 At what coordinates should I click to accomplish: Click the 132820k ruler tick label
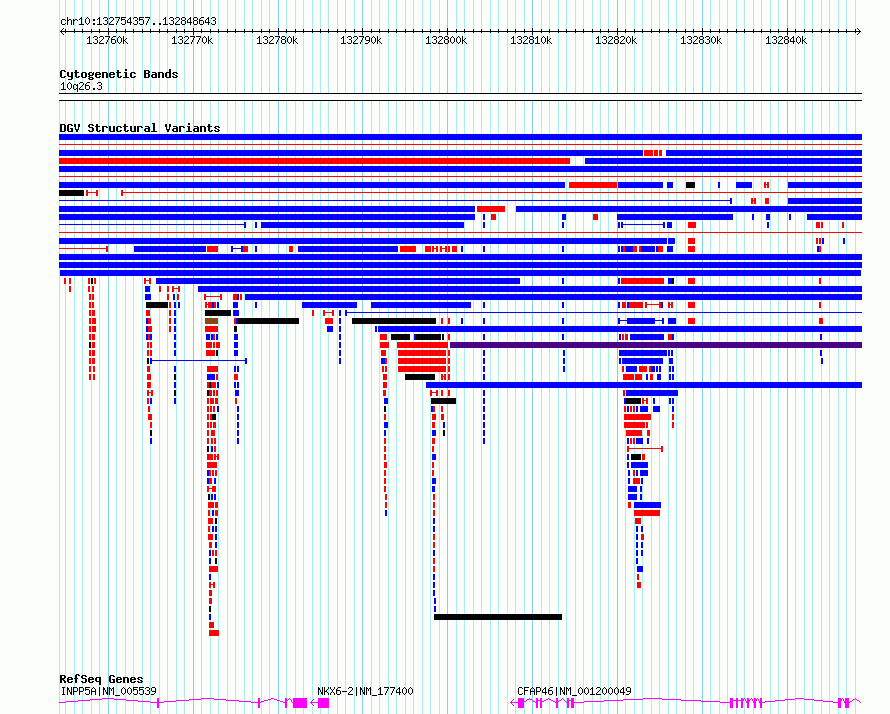(616, 40)
